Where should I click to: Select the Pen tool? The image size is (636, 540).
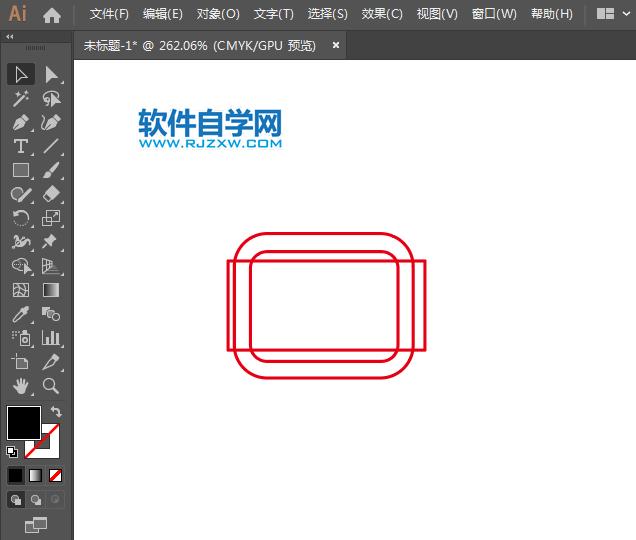(21, 123)
